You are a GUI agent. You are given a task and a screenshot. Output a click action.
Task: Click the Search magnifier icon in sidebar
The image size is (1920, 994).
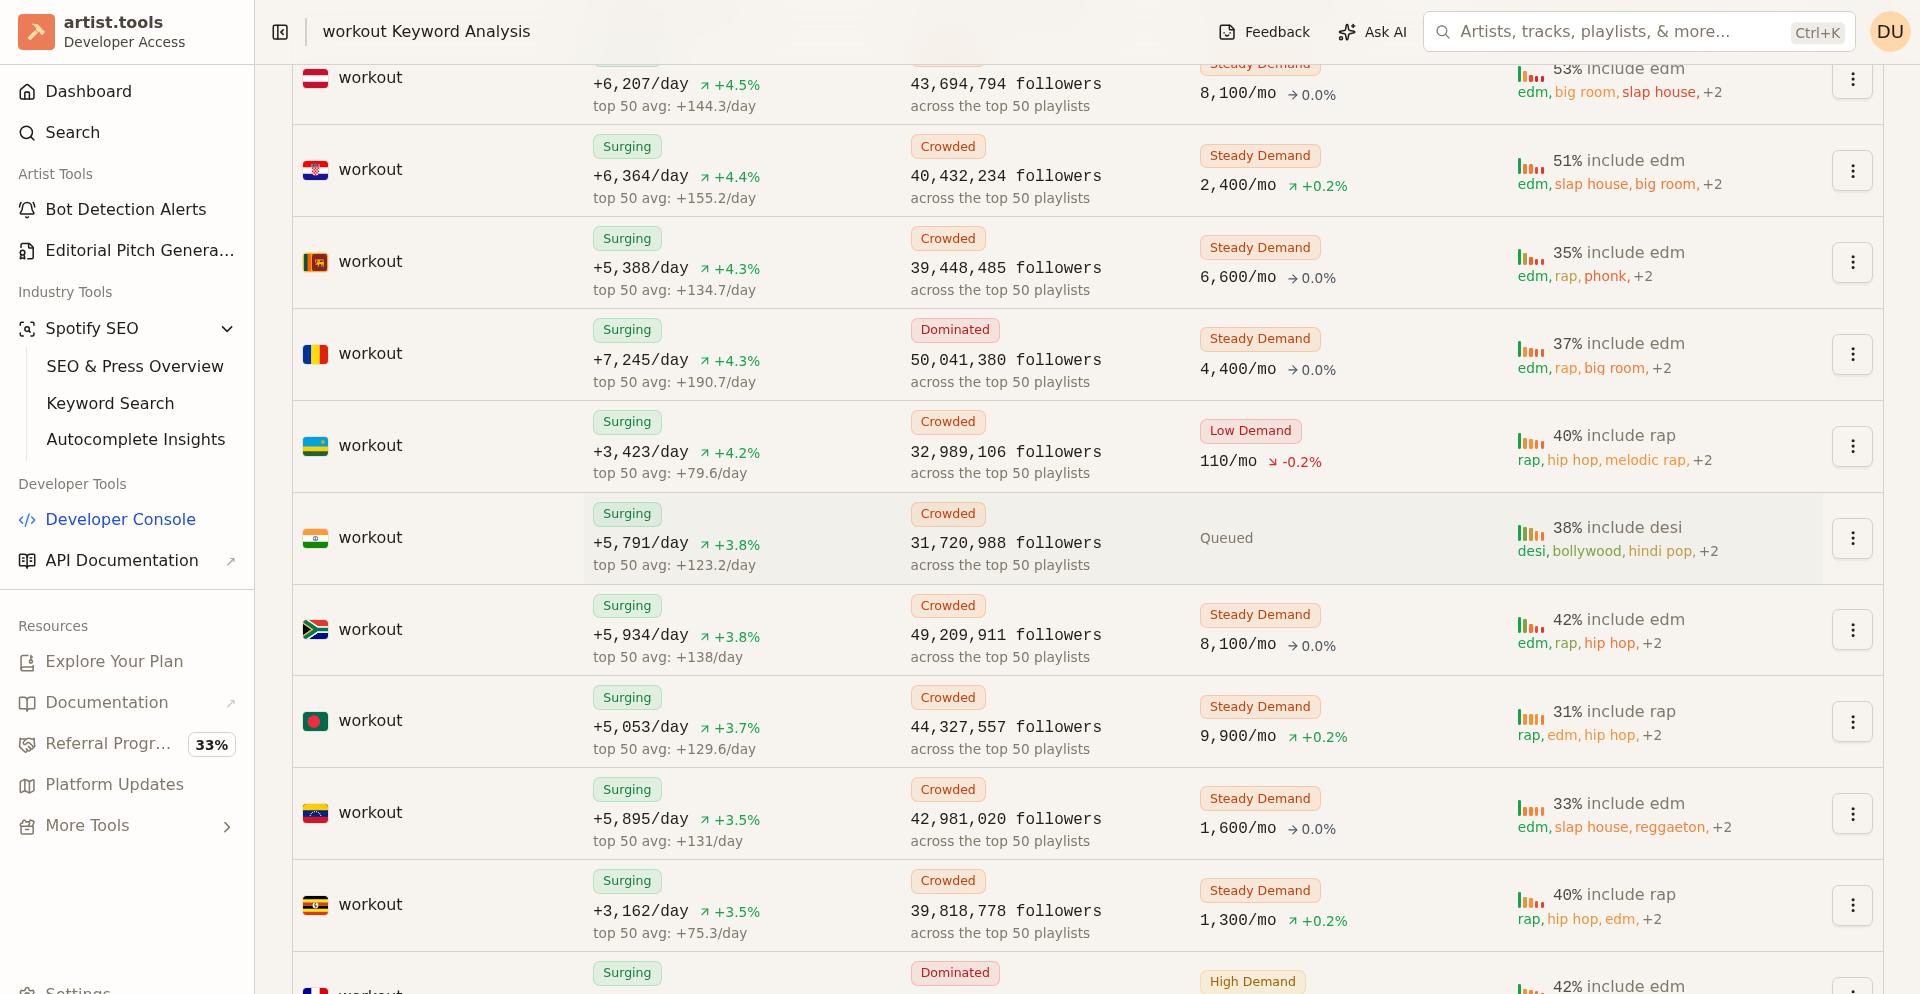[x=27, y=133]
